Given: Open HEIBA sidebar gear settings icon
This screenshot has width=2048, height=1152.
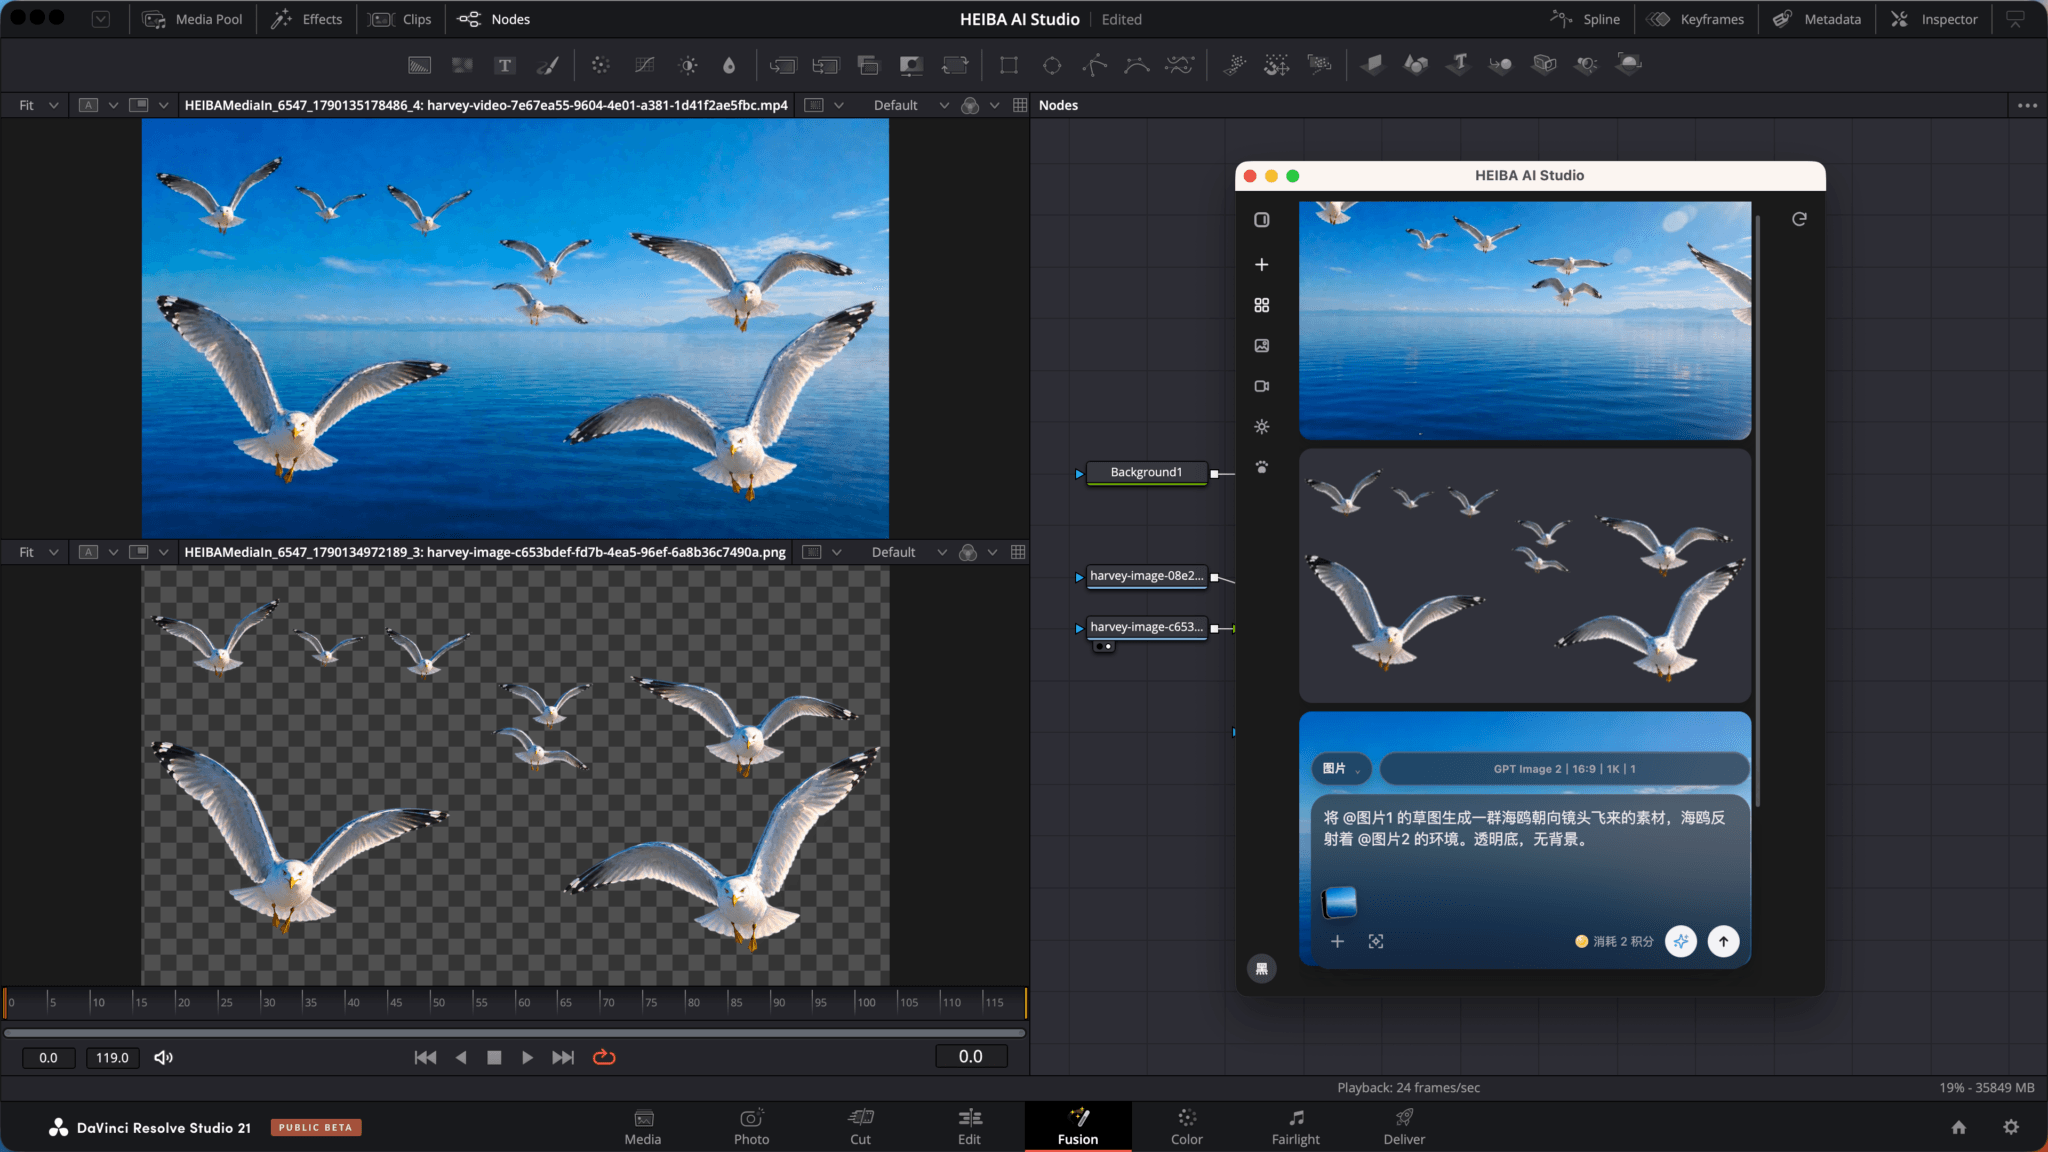Looking at the screenshot, I should point(1262,426).
